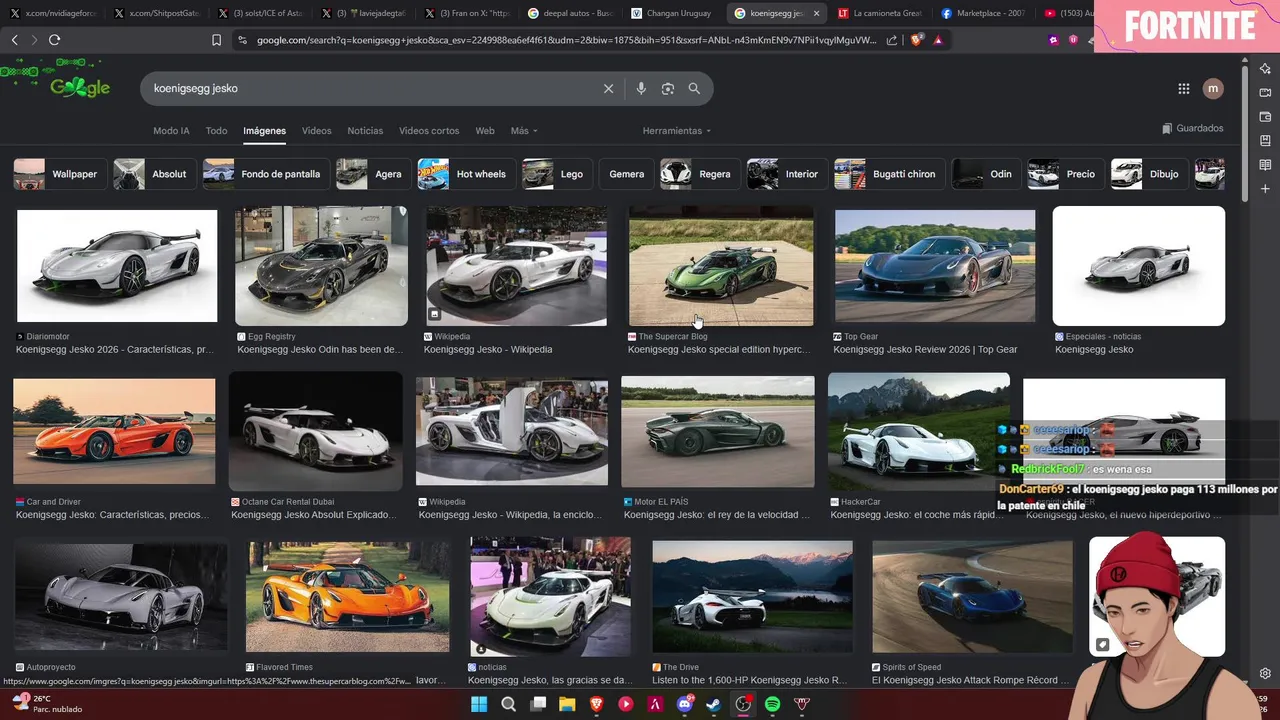
Task: Click in the 'koenigsegg jesko' search field
Action: click(x=370, y=89)
